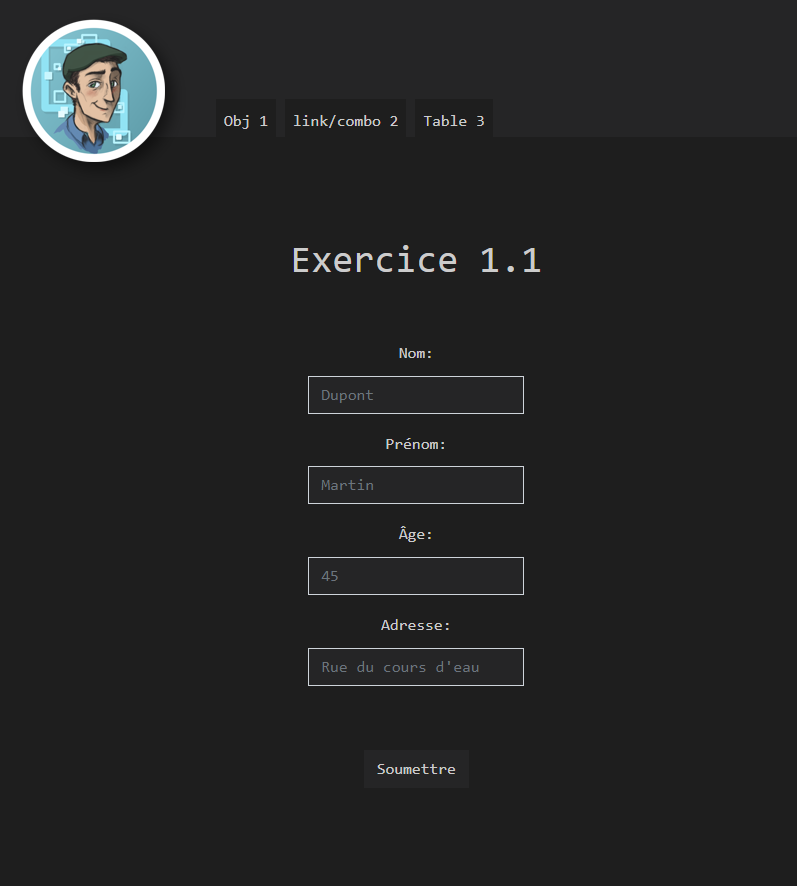Select the Prénom field showing Martin
The image size is (797, 886).
click(x=416, y=485)
